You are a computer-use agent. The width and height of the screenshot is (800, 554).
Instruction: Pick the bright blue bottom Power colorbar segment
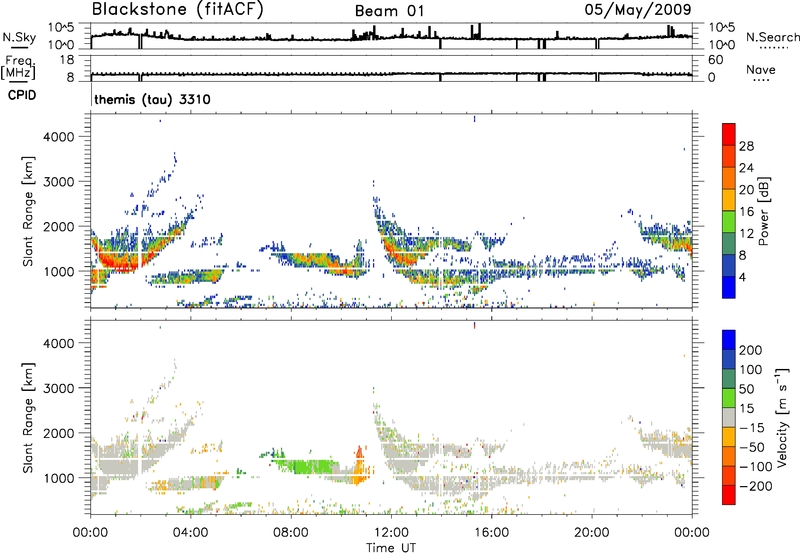(729, 287)
